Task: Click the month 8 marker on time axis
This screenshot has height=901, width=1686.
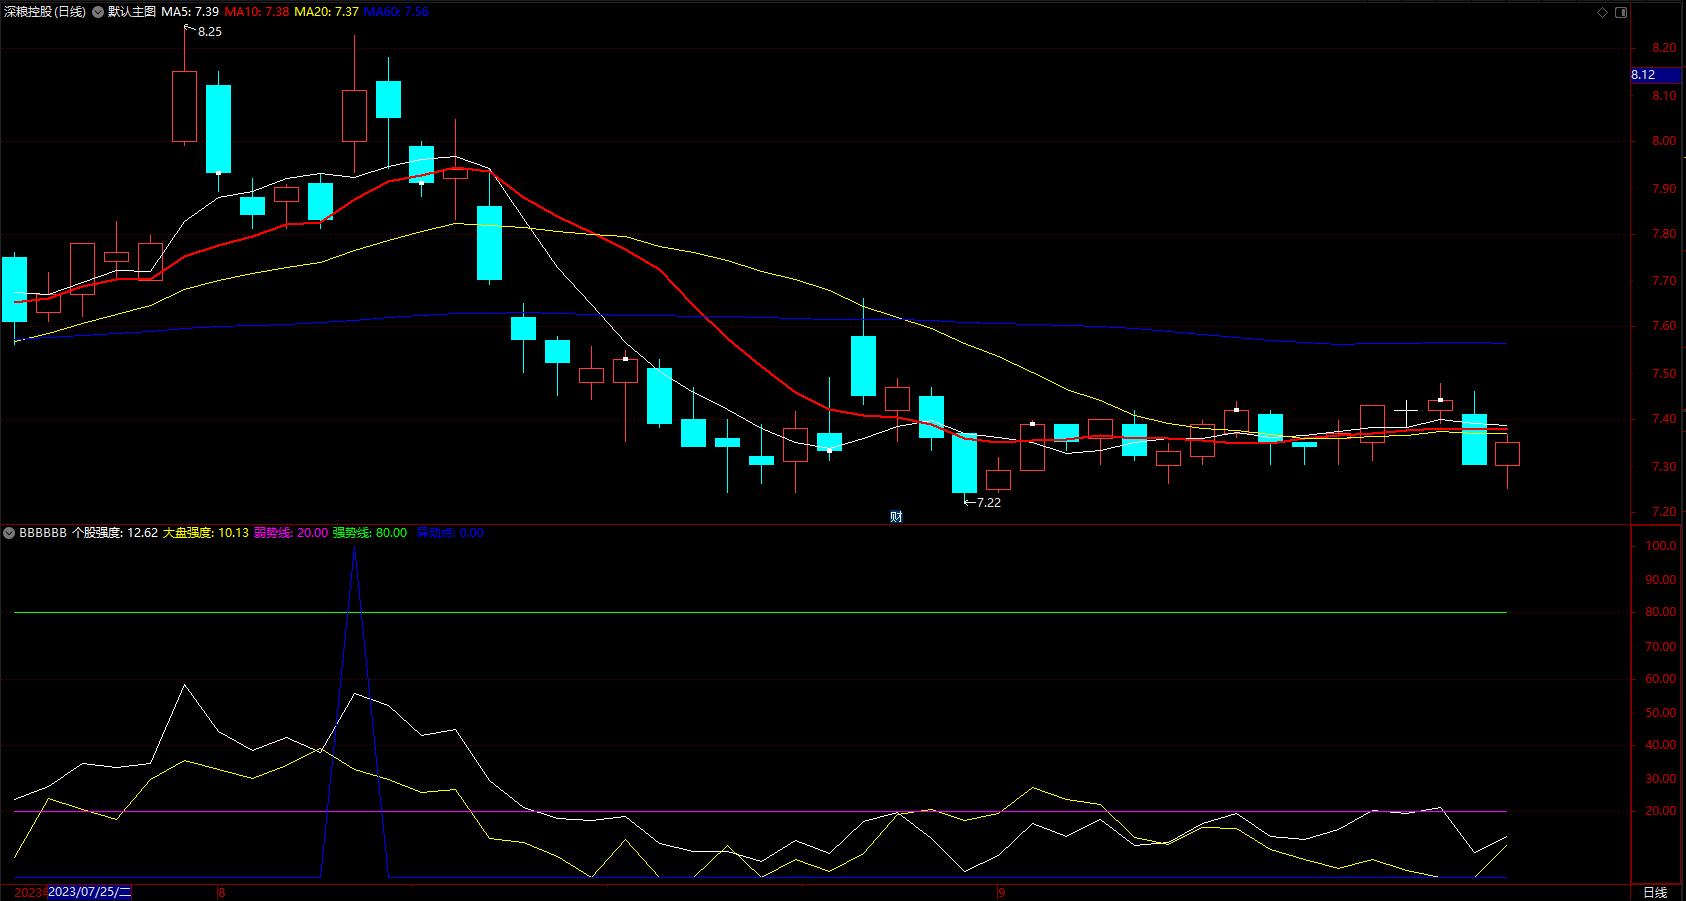Action: coord(222,892)
